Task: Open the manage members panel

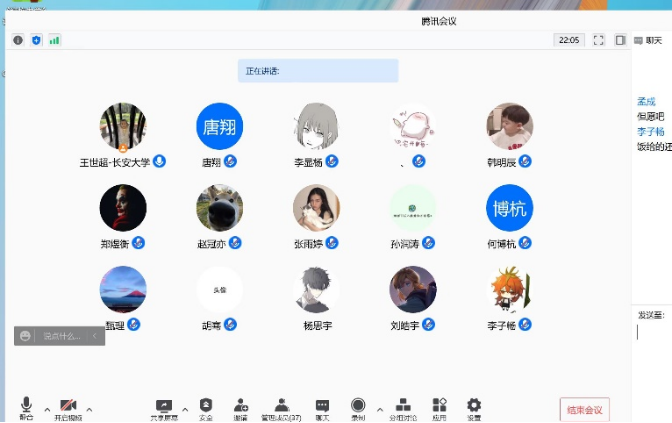Action: pos(281,405)
